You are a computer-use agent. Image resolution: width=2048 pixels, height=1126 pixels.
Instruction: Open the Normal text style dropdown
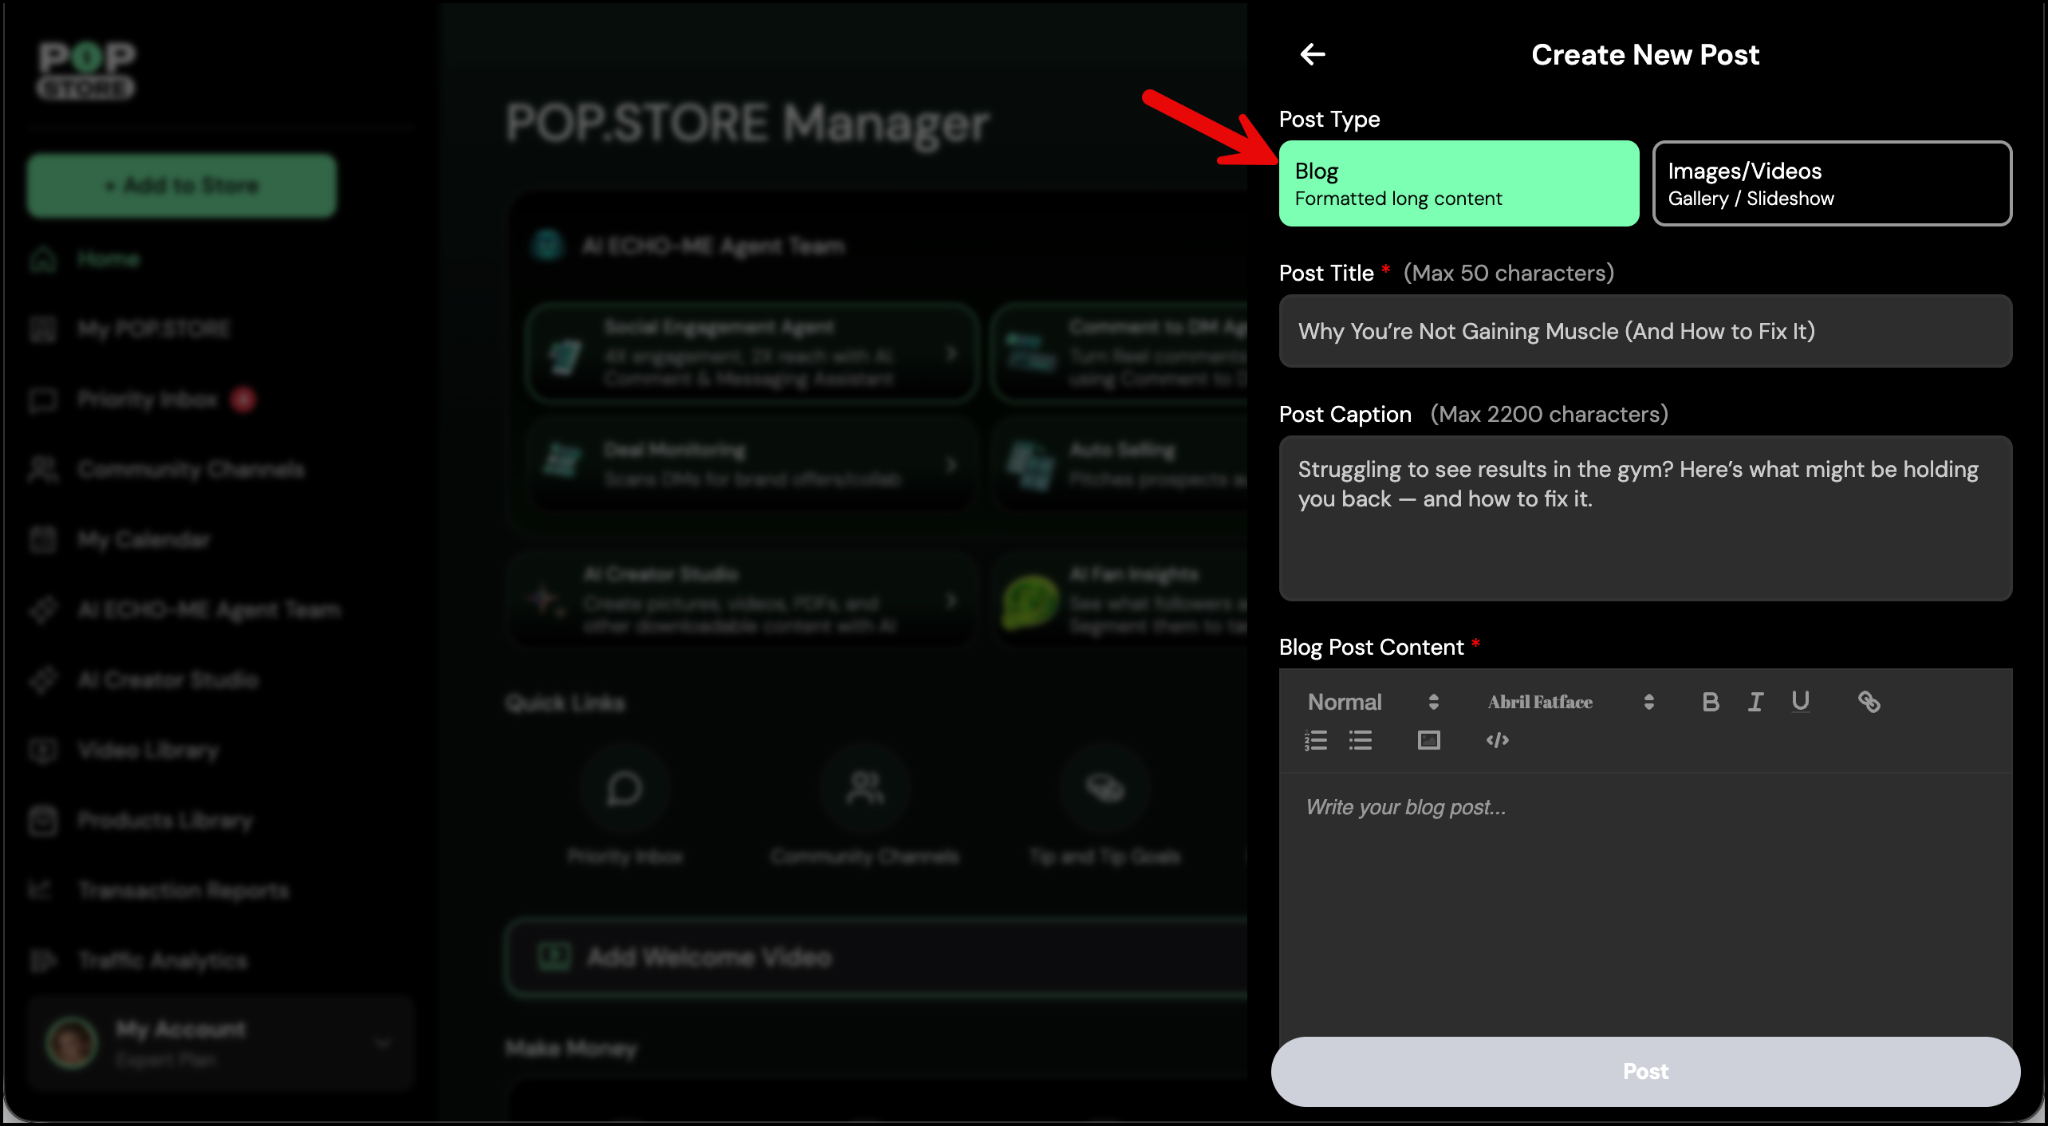[1372, 702]
